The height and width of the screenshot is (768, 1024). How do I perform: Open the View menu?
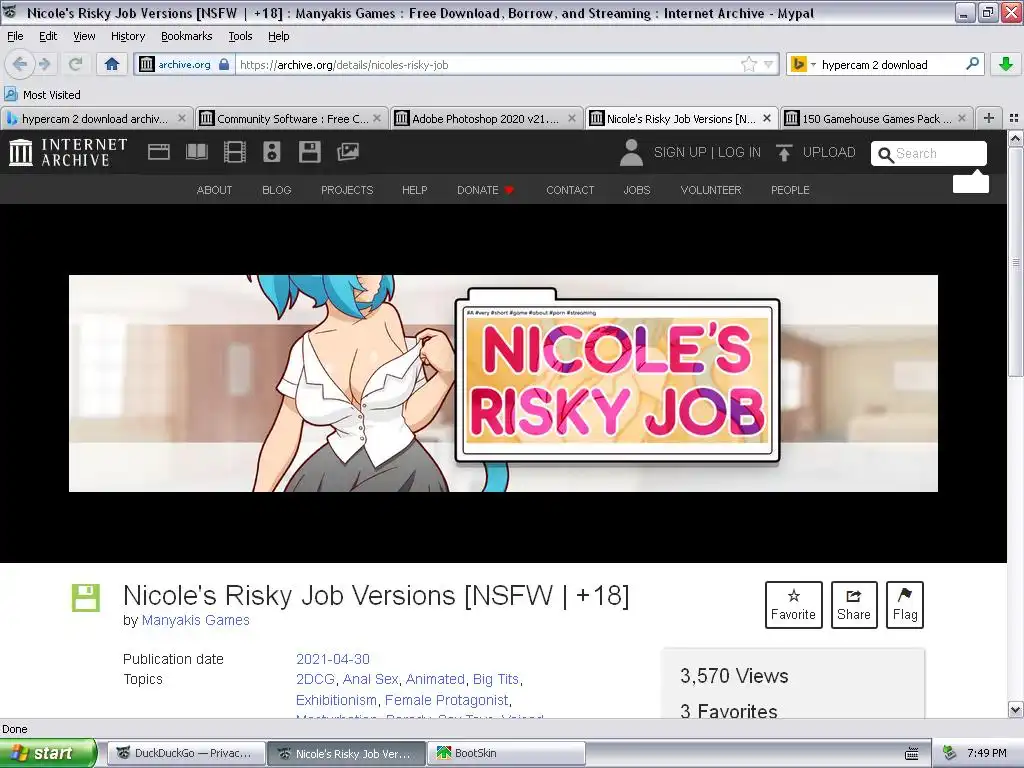point(84,37)
